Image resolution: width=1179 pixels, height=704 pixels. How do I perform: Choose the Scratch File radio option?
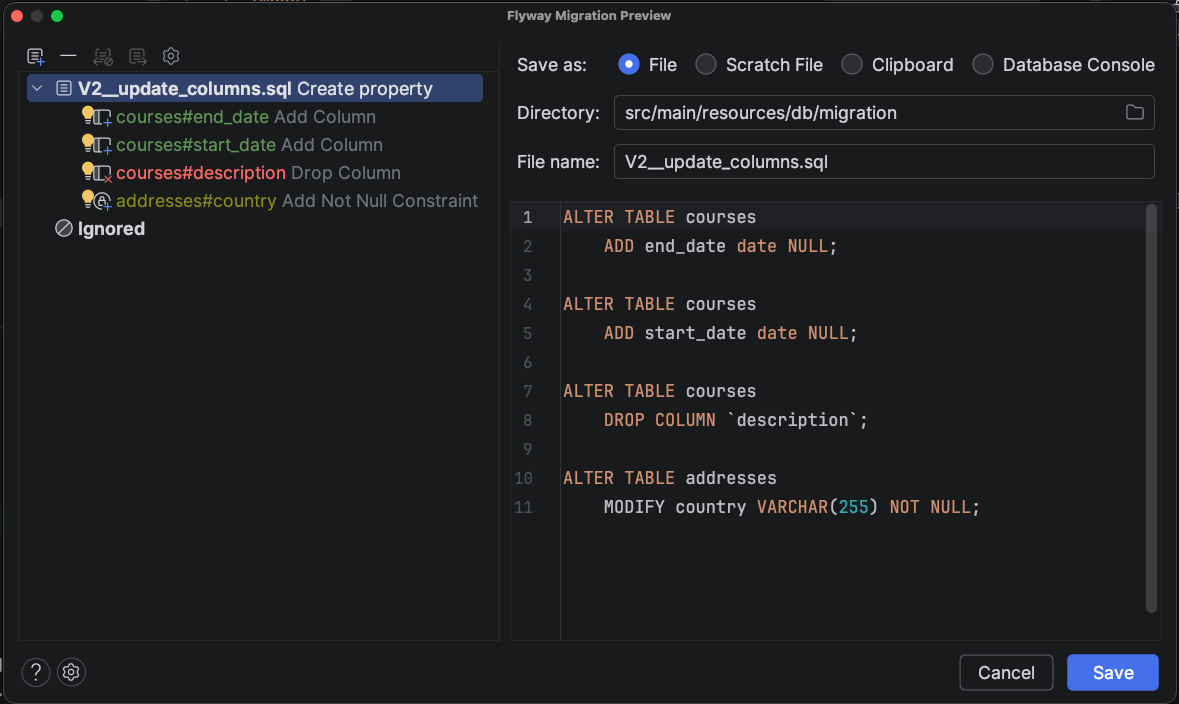click(706, 65)
